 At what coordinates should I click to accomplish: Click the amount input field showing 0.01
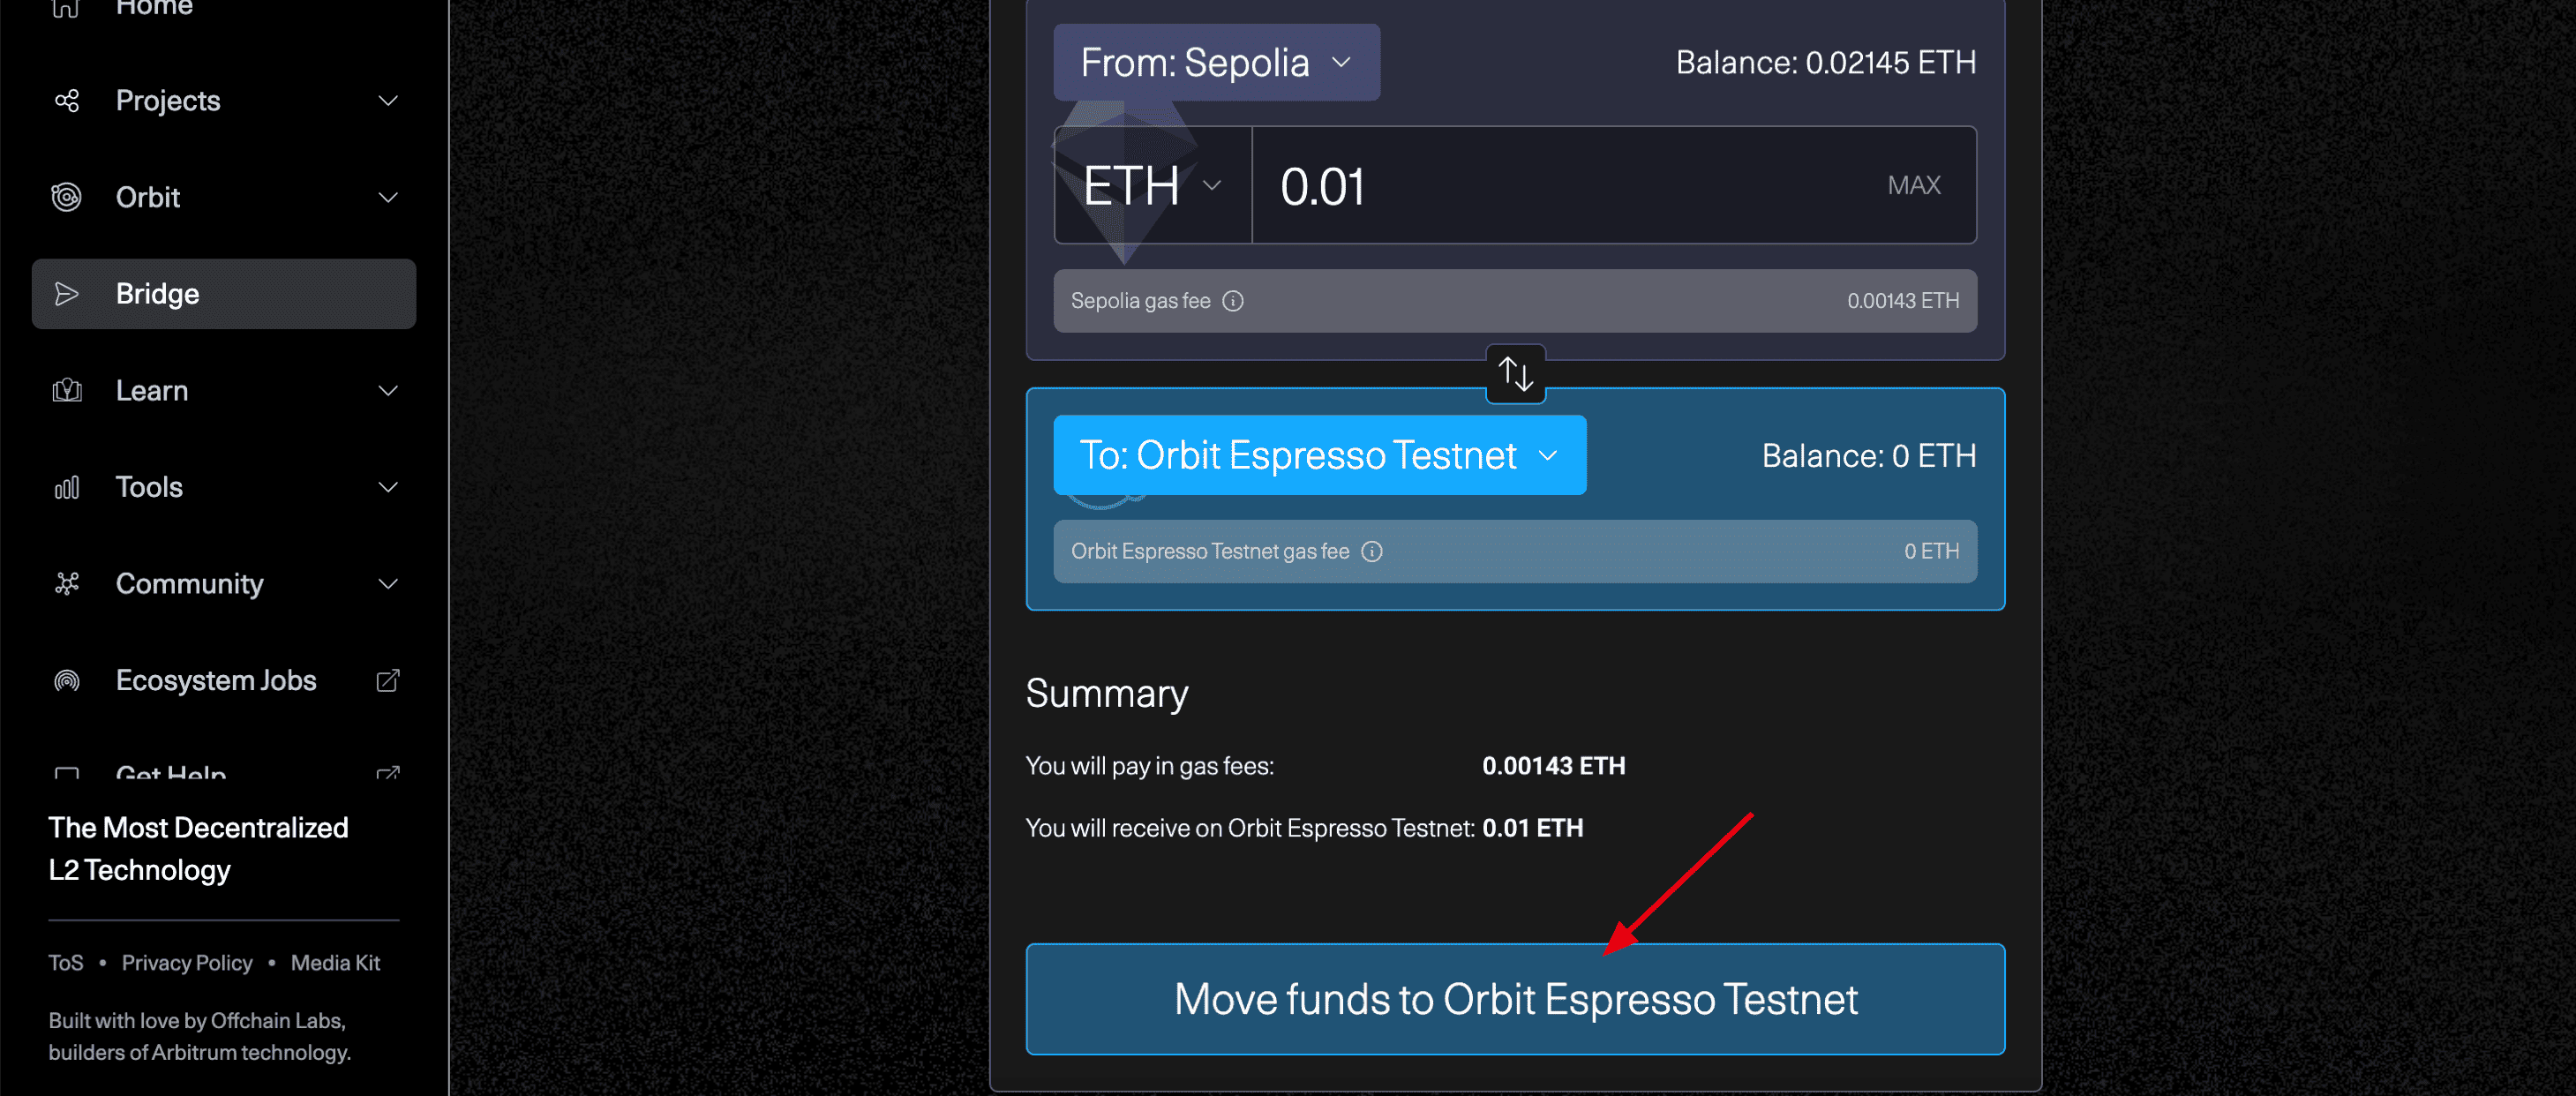click(1560, 186)
